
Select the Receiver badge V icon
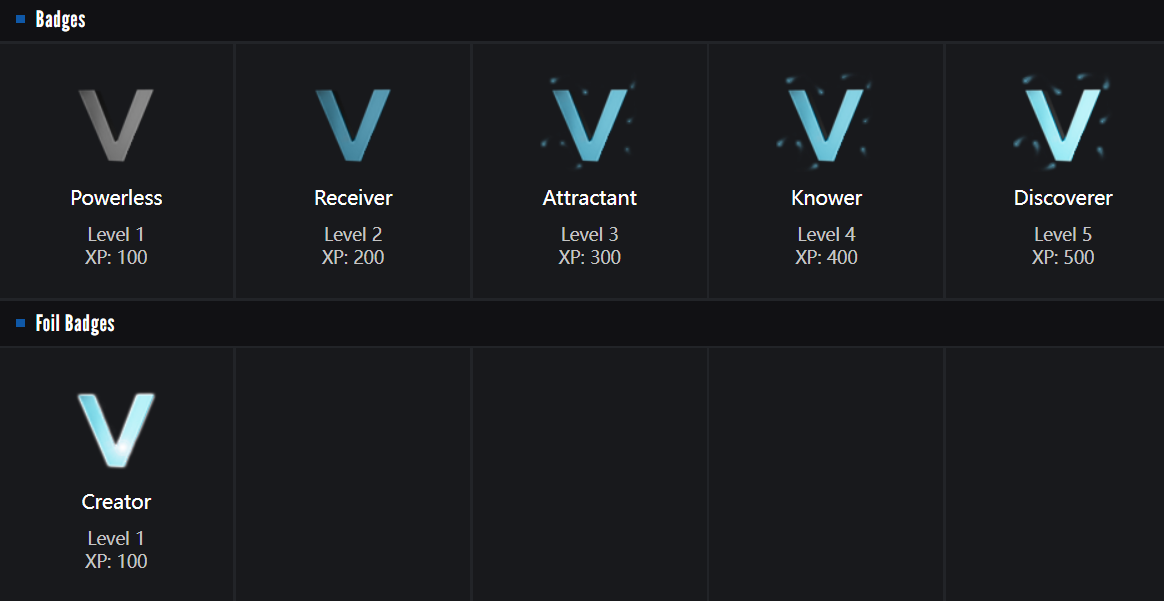[x=353, y=125]
